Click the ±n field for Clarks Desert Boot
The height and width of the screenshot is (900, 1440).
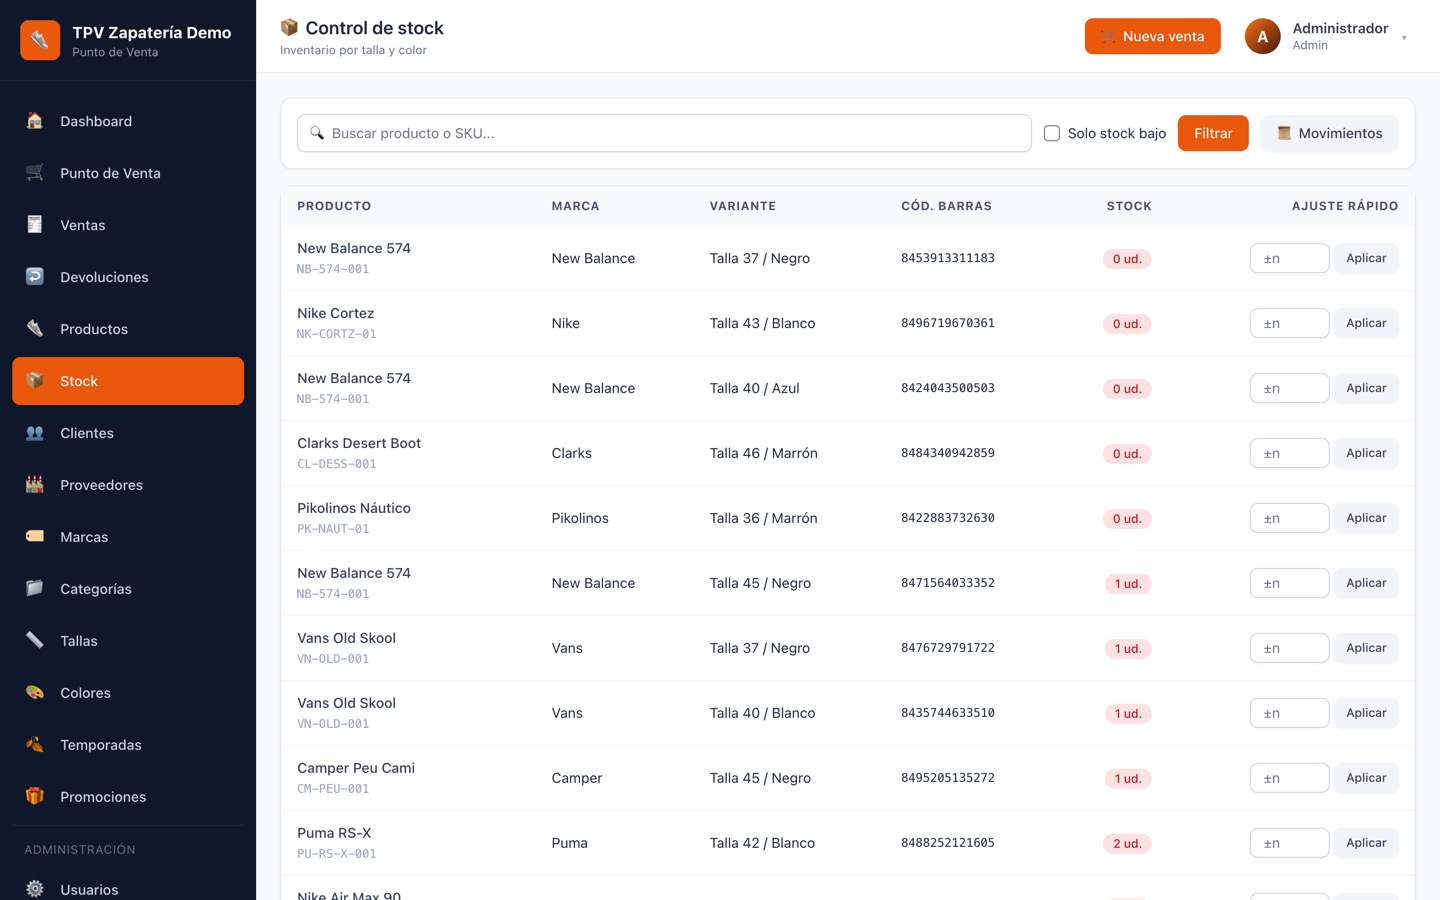(x=1289, y=453)
